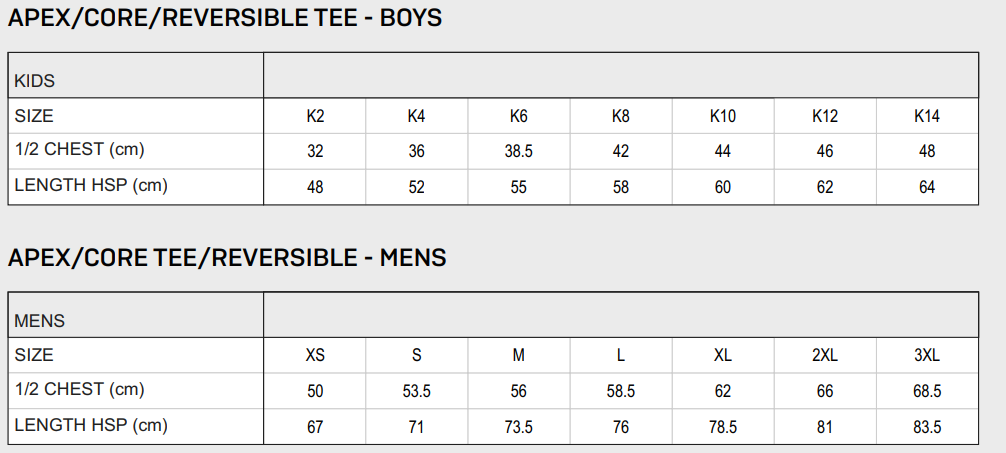
Task: Click the K2 size column header
Action: [x=315, y=117]
